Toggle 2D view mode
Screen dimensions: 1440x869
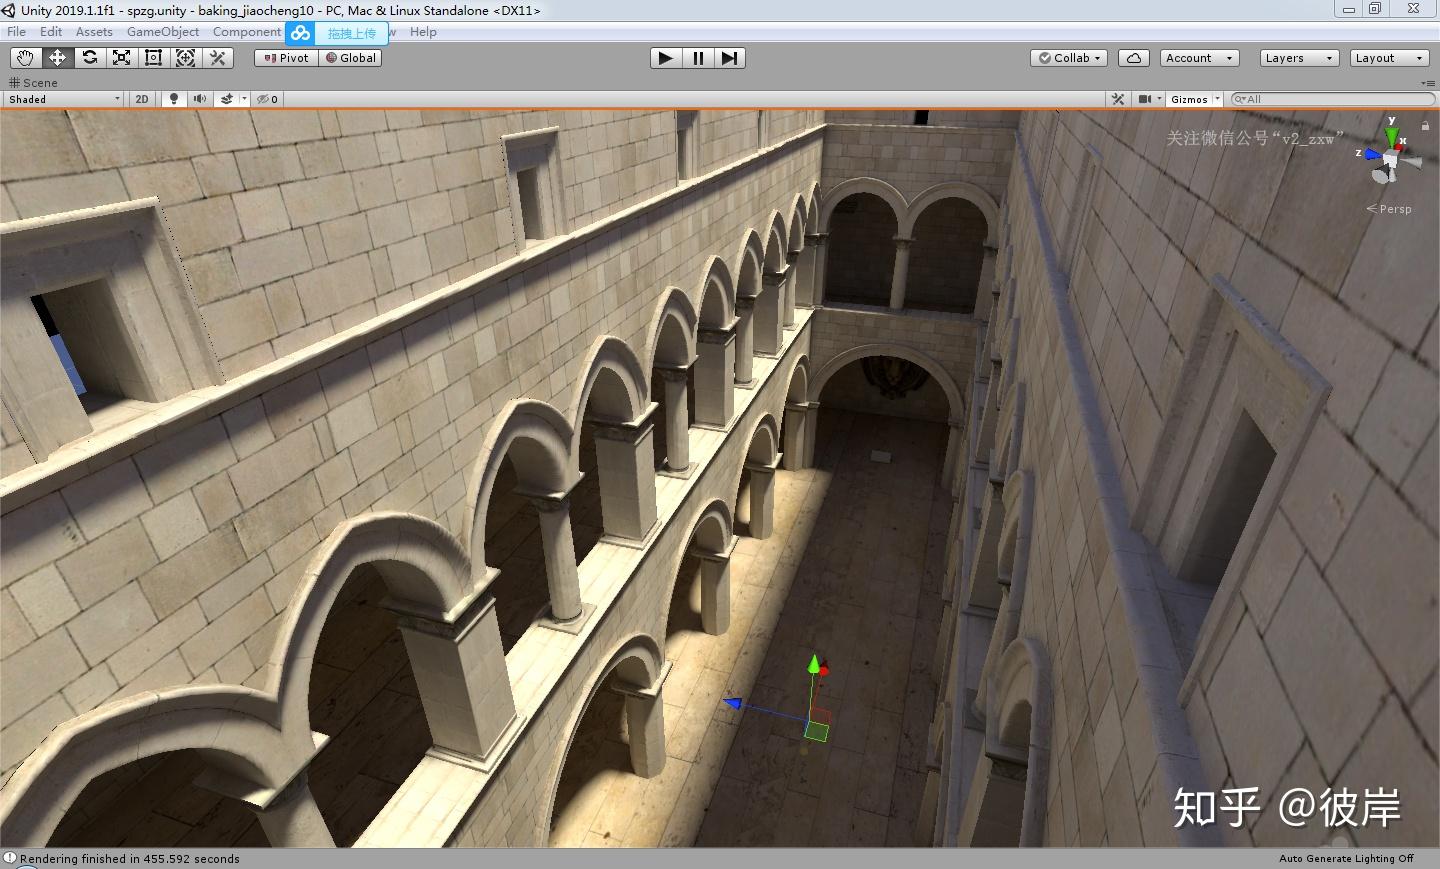(142, 99)
